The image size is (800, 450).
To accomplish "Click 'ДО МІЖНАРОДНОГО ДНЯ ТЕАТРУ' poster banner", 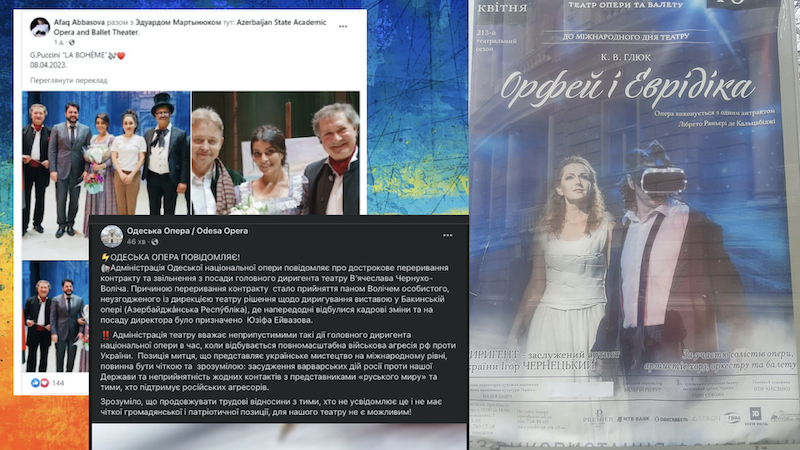I will coord(626,37).
